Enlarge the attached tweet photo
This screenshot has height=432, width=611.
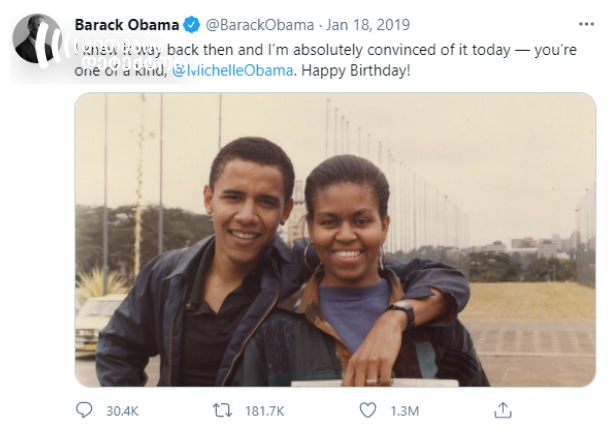tap(335, 240)
